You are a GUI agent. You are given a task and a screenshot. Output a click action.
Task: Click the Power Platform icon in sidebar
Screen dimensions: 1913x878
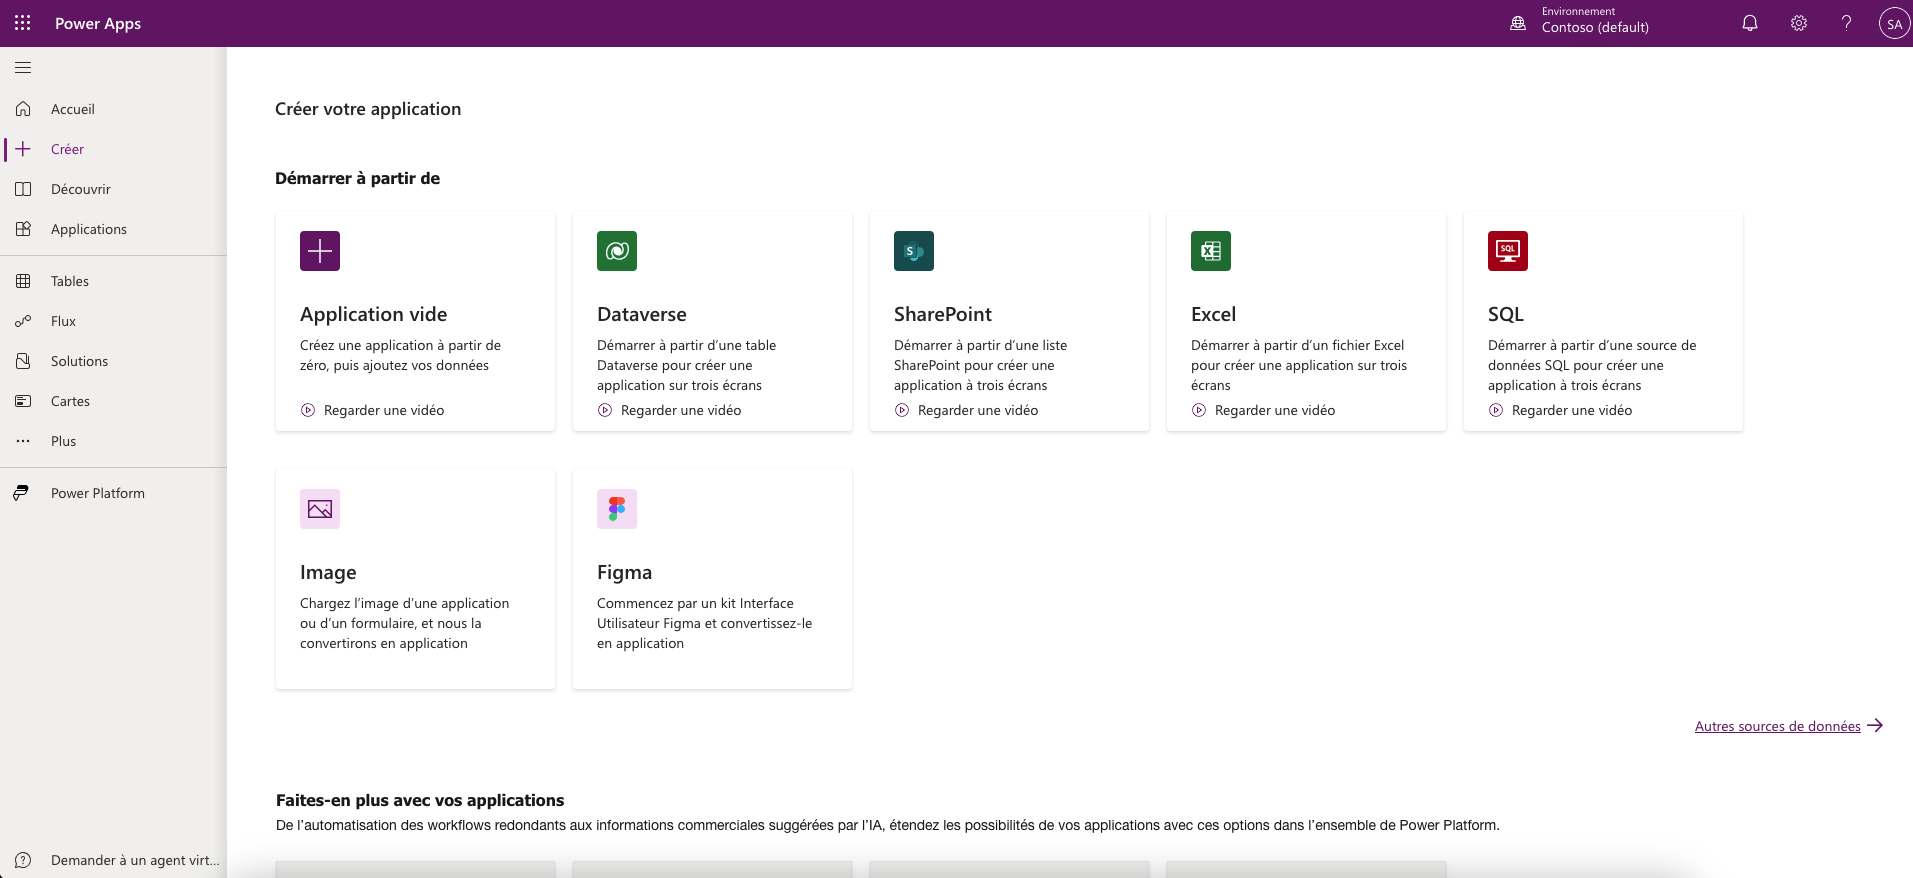click(21, 493)
